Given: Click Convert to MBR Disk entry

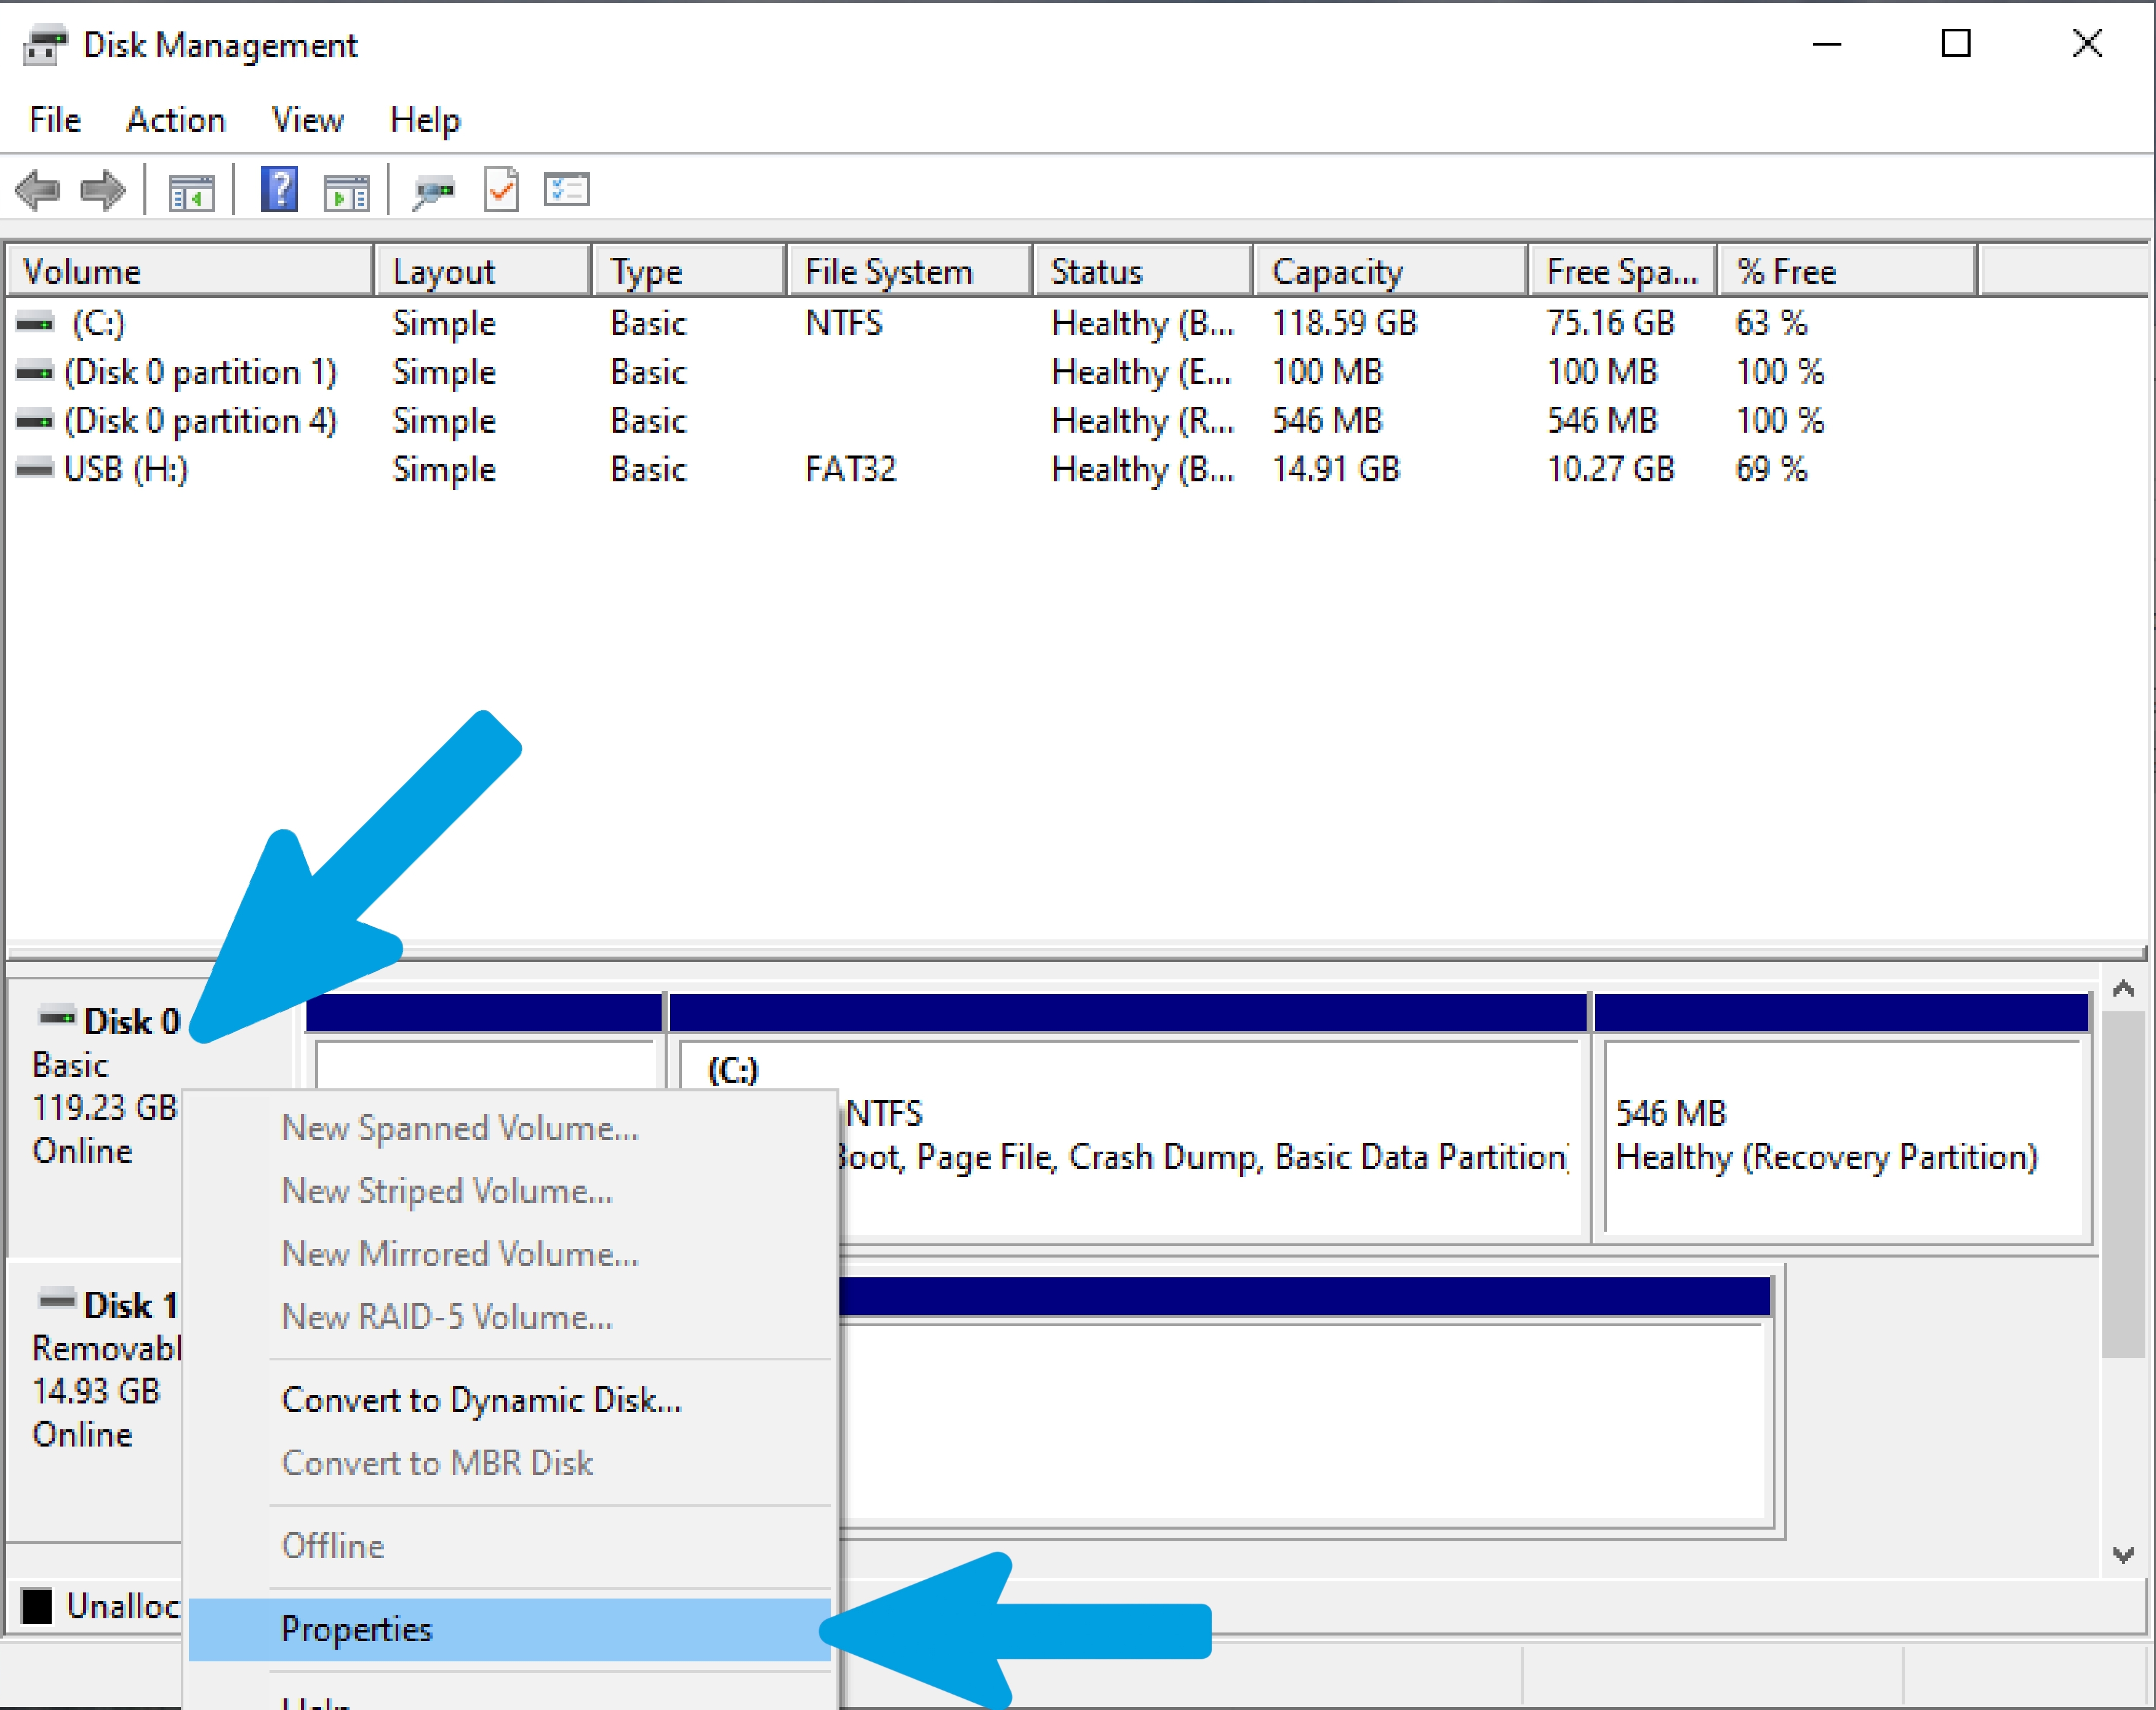Looking at the screenshot, I should (510, 1463).
